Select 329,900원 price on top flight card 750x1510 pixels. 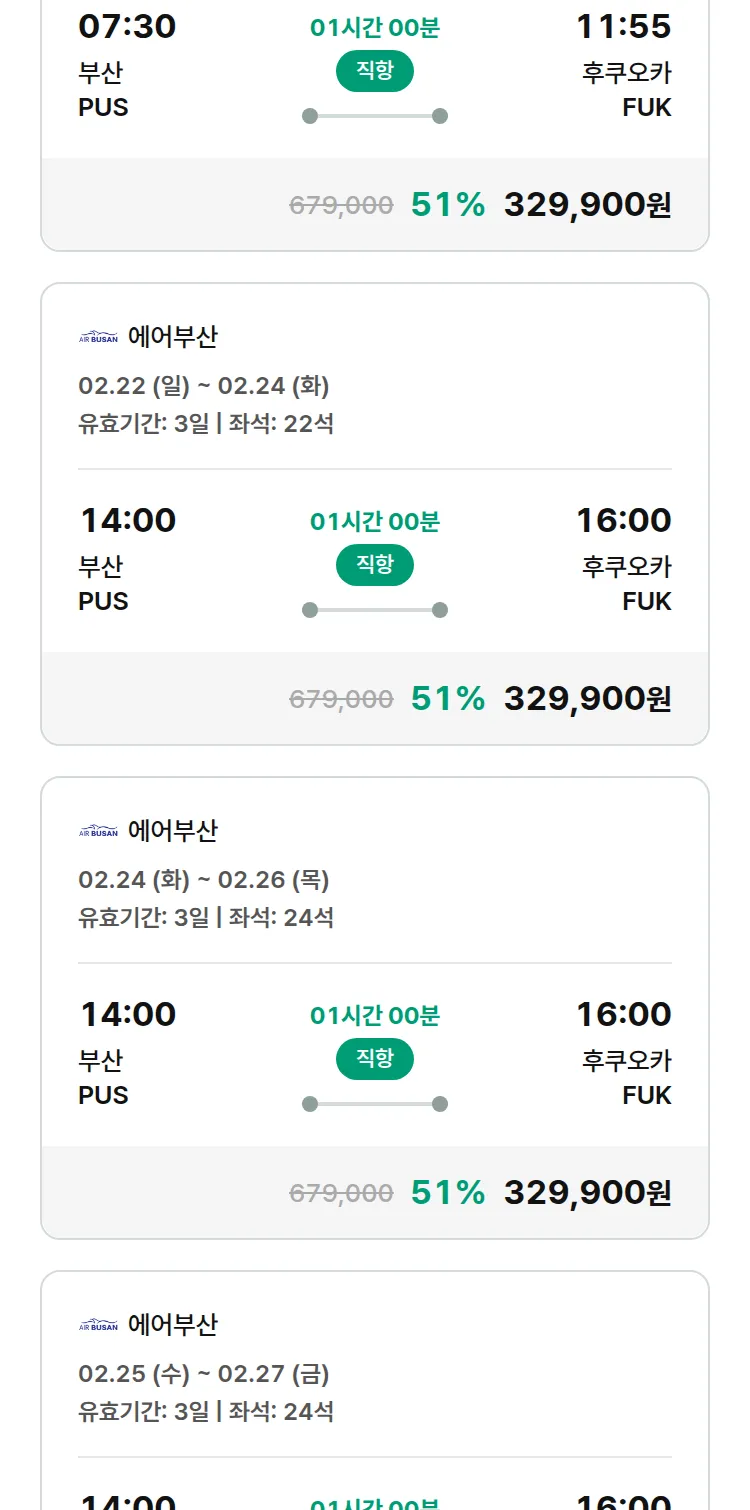pyautogui.click(x=587, y=205)
